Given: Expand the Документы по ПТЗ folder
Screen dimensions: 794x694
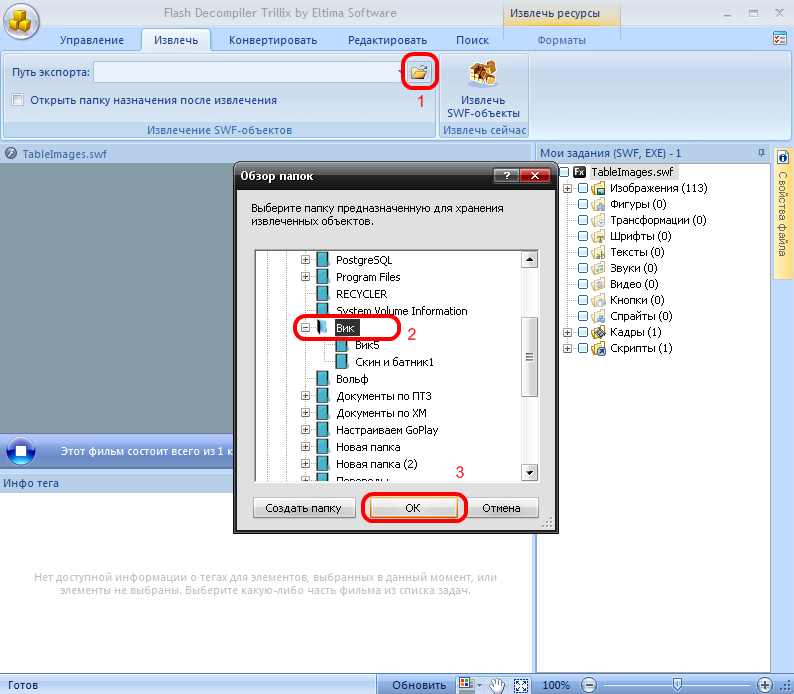Looking at the screenshot, I should tap(305, 395).
